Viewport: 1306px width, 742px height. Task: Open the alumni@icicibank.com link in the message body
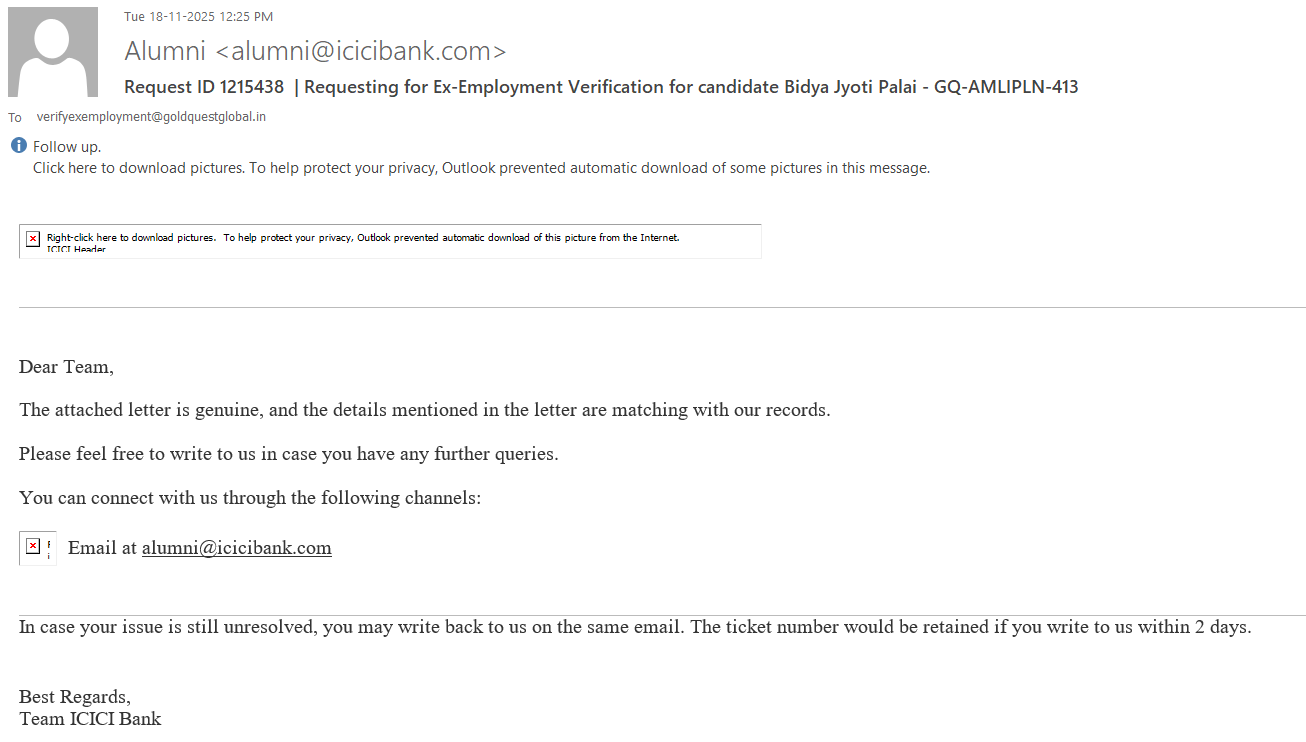tap(236, 548)
